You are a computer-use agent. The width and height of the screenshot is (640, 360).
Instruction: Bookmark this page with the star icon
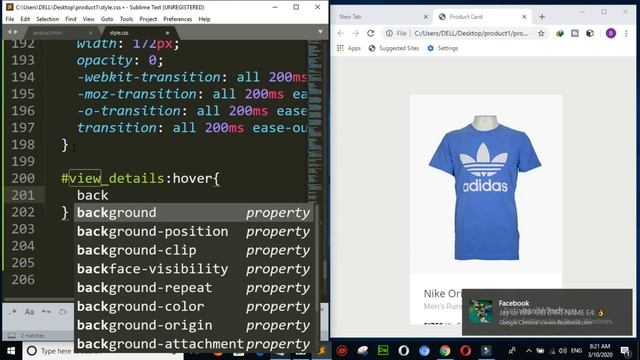pyautogui.click(x=541, y=33)
